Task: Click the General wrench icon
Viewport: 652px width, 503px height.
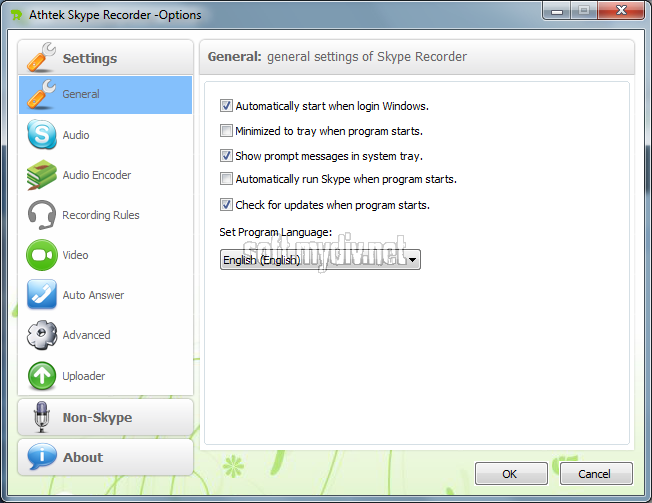Action: [42, 94]
